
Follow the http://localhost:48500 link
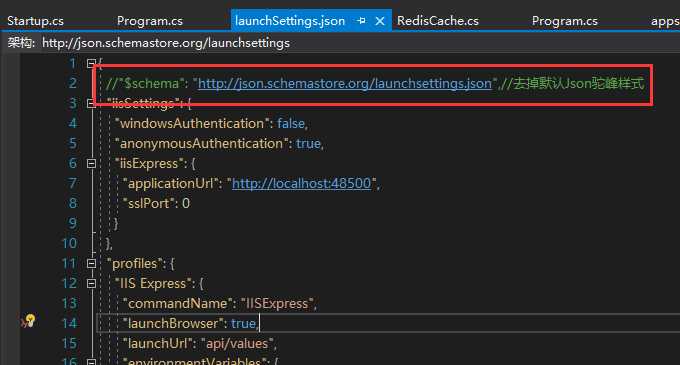pos(301,183)
